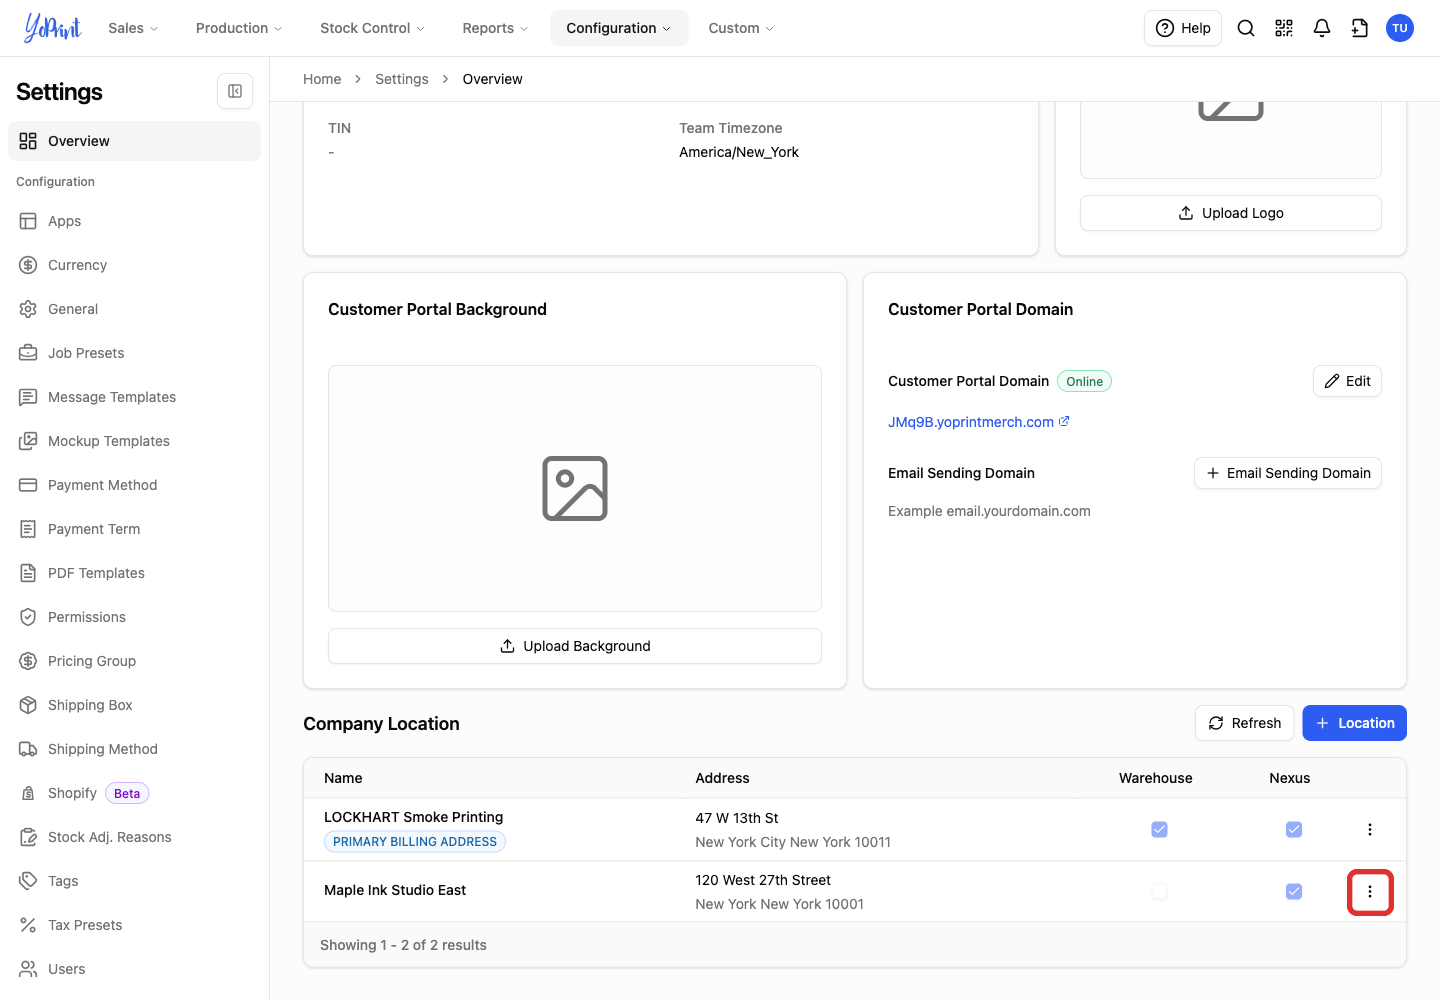Viewport: 1440px width, 1000px height.
Task: Open Users settings page
Action: [134, 969]
